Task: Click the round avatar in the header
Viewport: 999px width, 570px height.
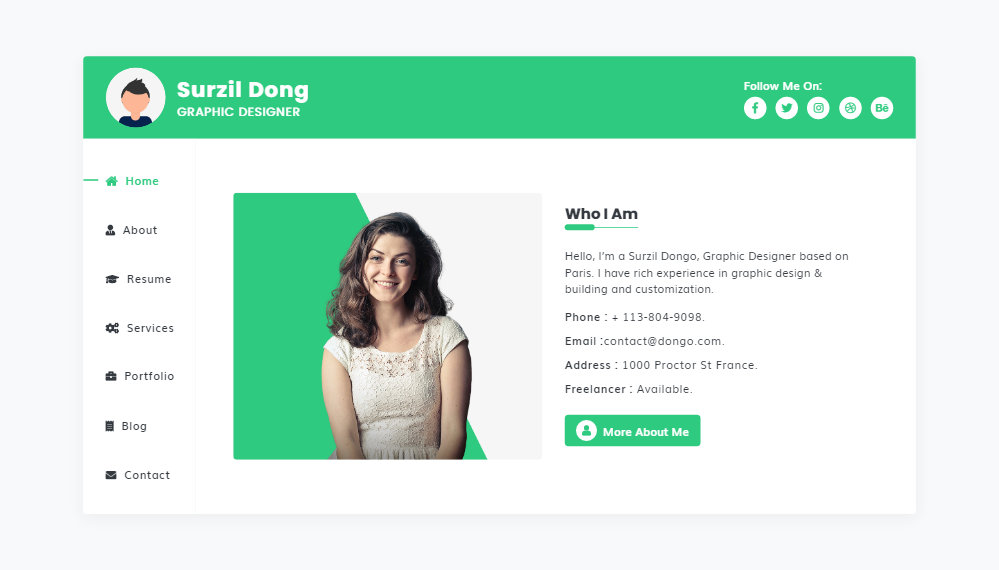Action: (x=136, y=97)
